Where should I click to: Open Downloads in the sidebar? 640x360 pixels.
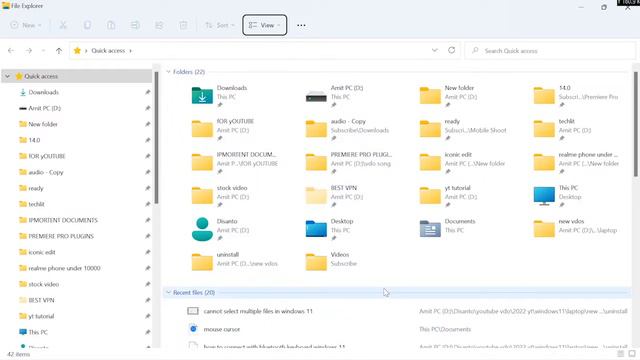[44, 92]
